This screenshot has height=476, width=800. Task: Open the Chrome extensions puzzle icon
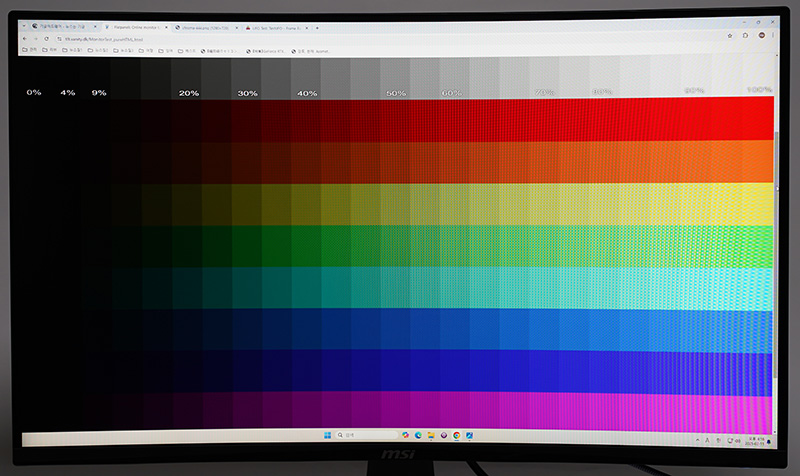coord(745,35)
